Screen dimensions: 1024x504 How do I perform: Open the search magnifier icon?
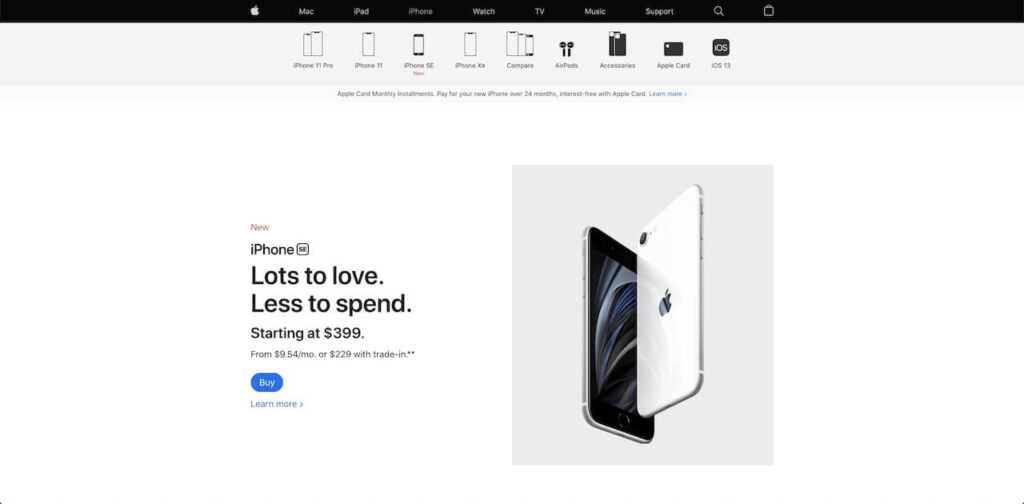(x=718, y=11)
